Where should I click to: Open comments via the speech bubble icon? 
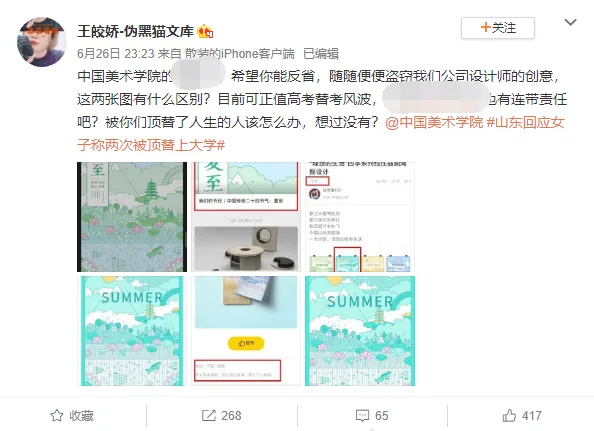pos(362,415)
